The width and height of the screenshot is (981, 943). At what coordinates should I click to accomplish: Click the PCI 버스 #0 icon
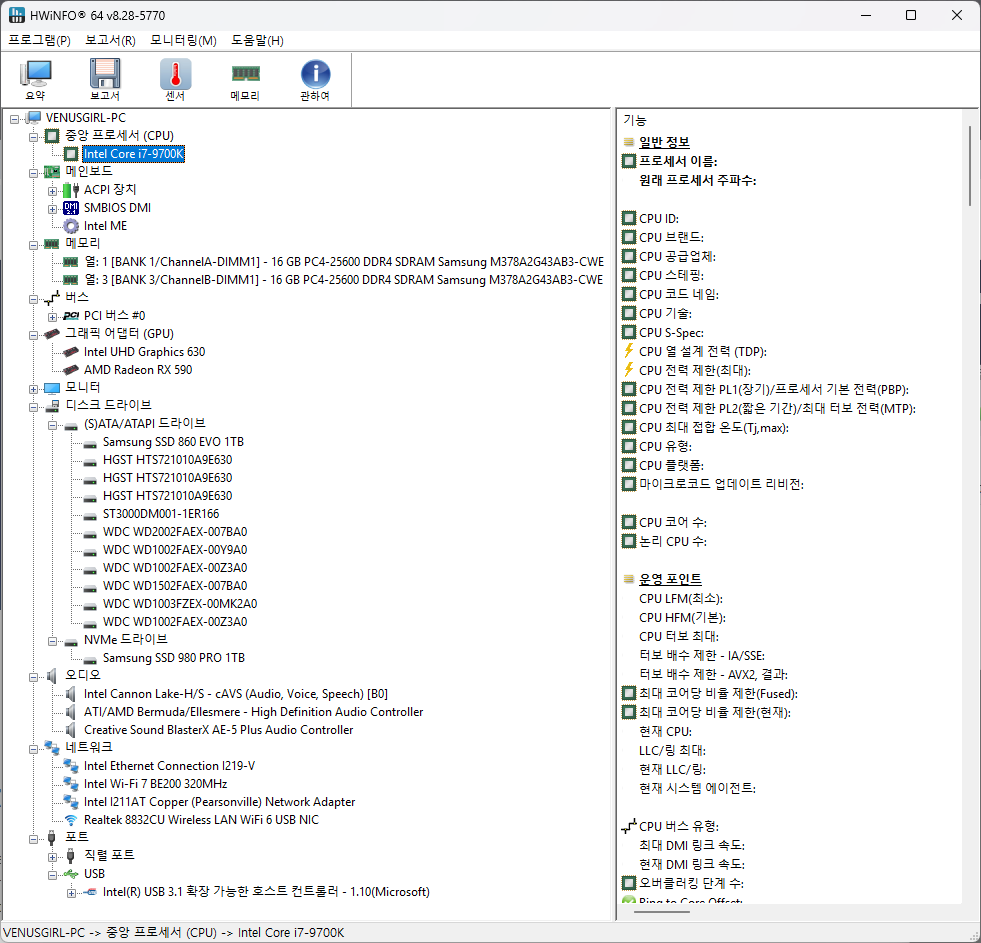pos(71,316)
